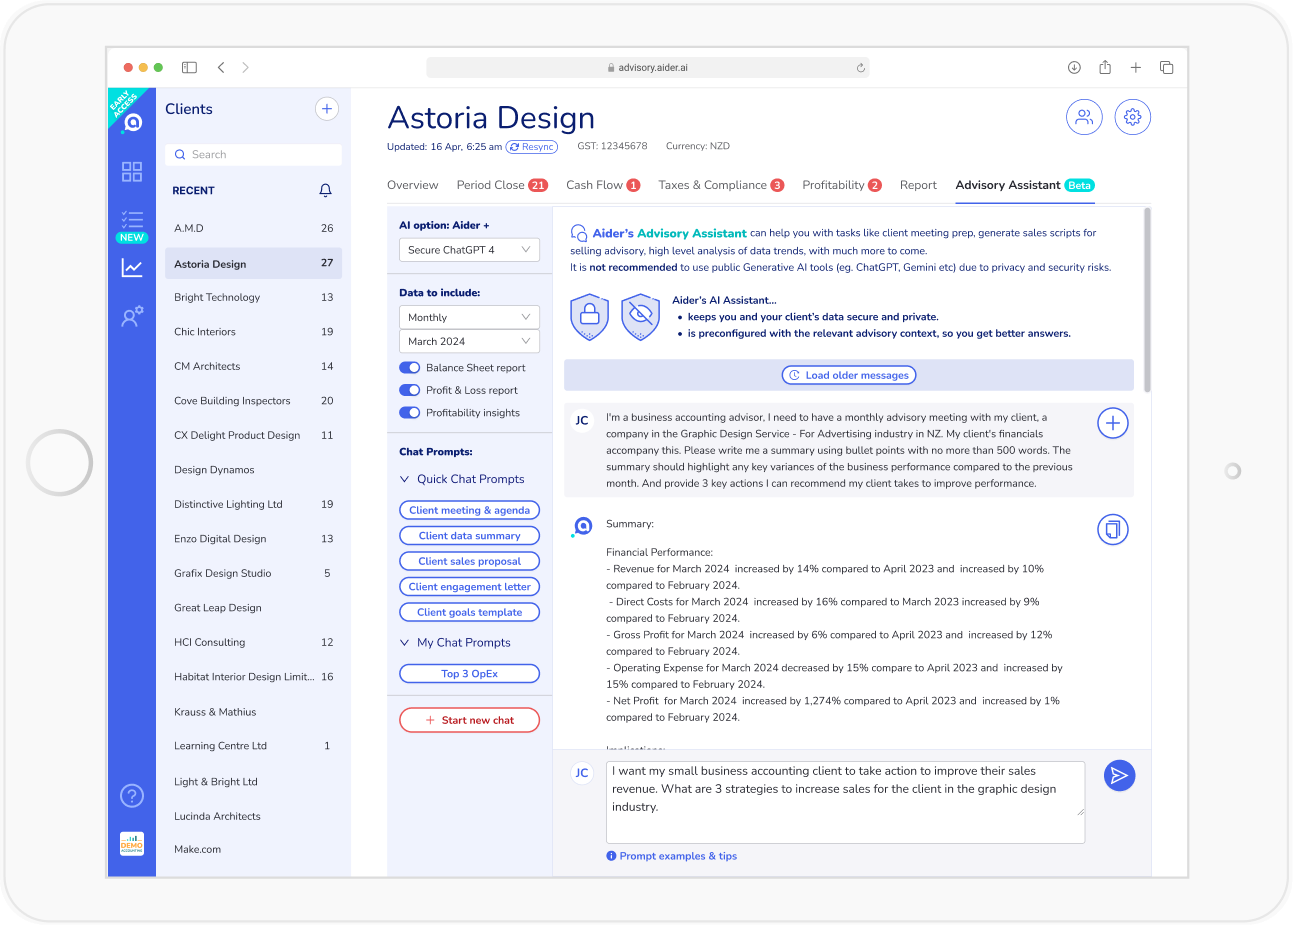
Task: Add a new client with the plus icon
Action: [326, 108]
